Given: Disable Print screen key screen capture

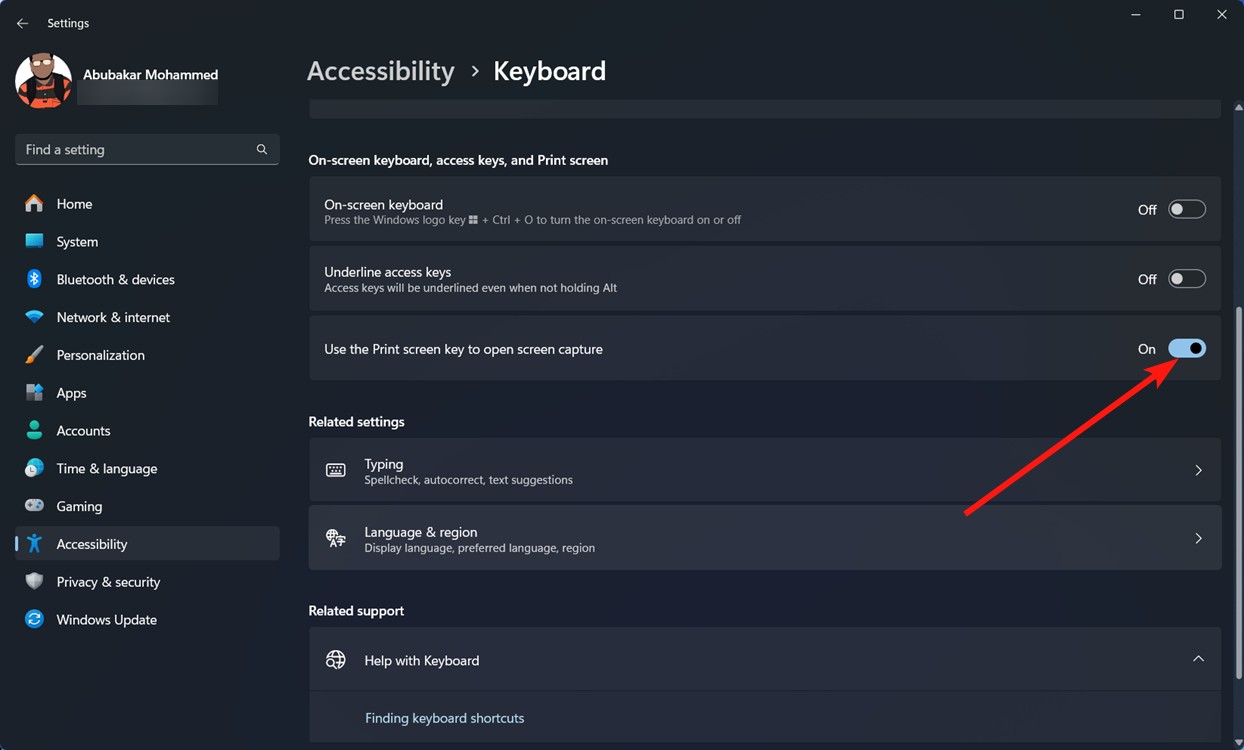Looking at the screenshot, I should click(1186, 348).
